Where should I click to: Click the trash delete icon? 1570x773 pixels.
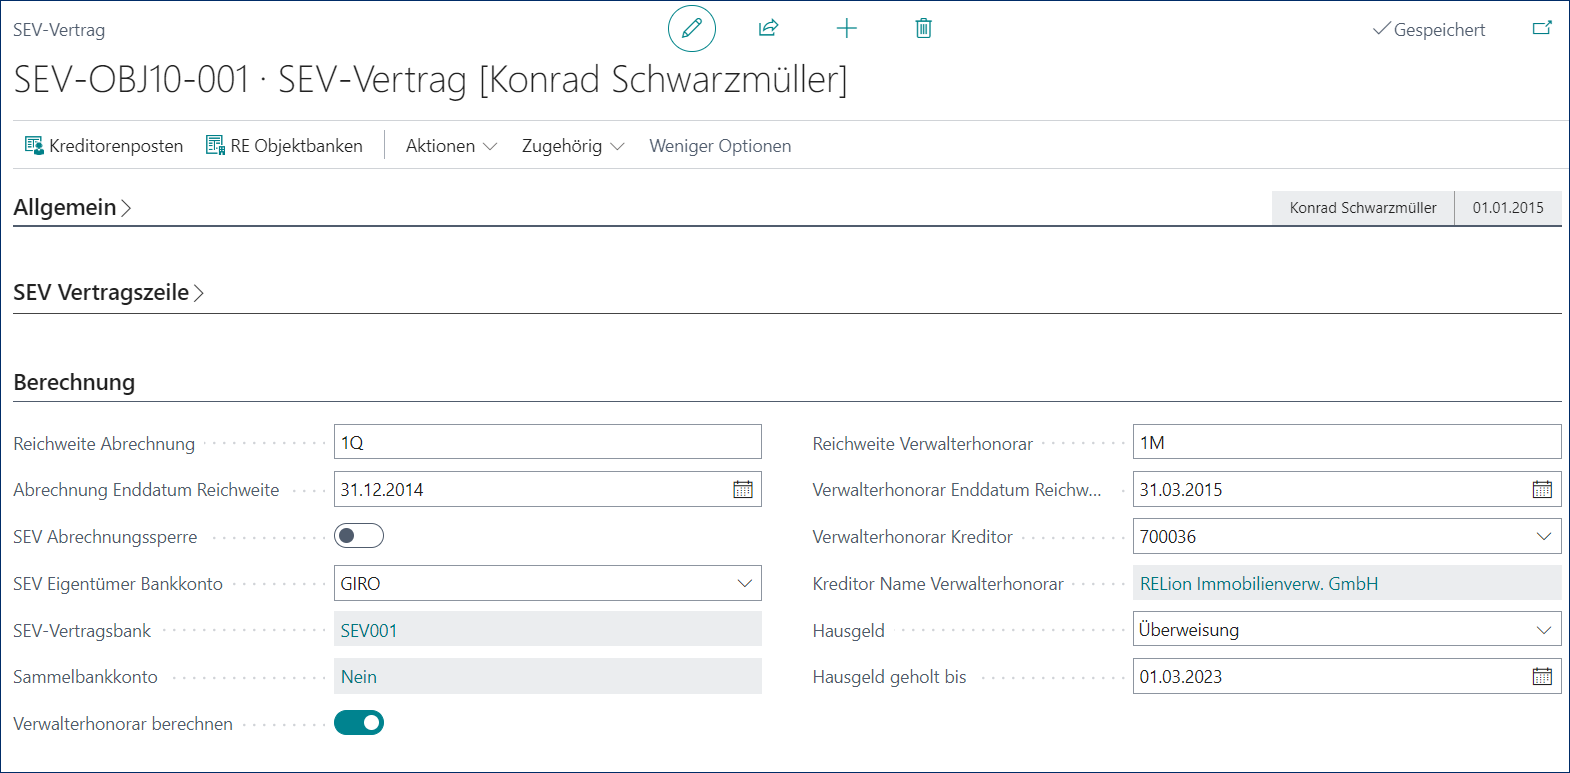(x=923, y=28)
